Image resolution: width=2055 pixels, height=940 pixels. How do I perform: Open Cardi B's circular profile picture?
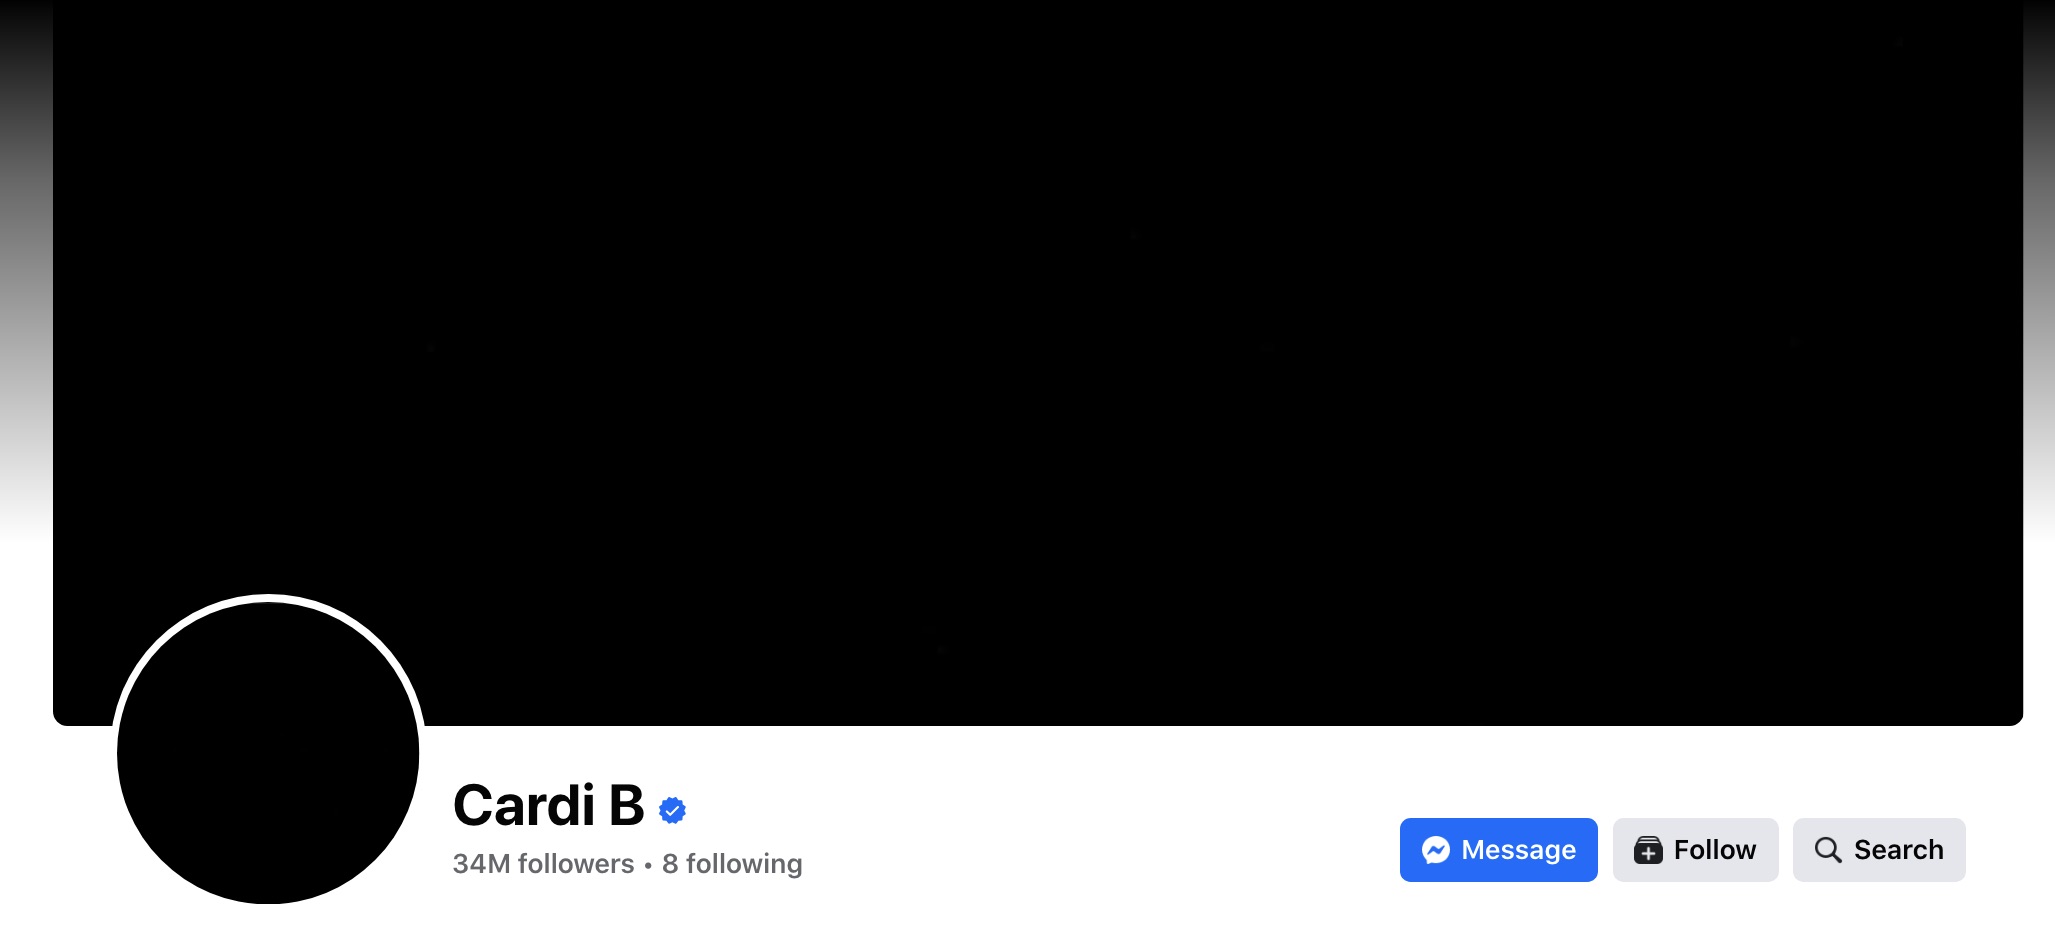tap(268, 752)
